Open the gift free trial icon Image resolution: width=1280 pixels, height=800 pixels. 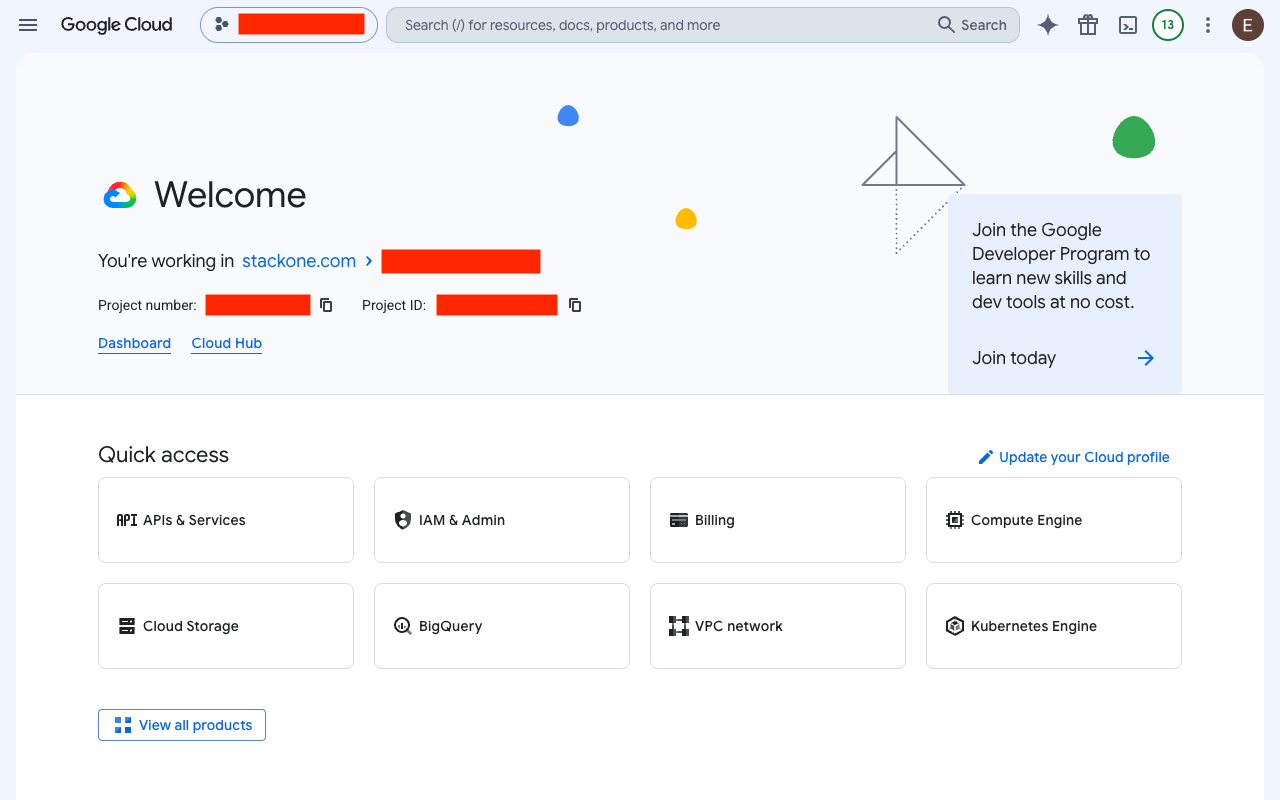[x=1088, y=25]
